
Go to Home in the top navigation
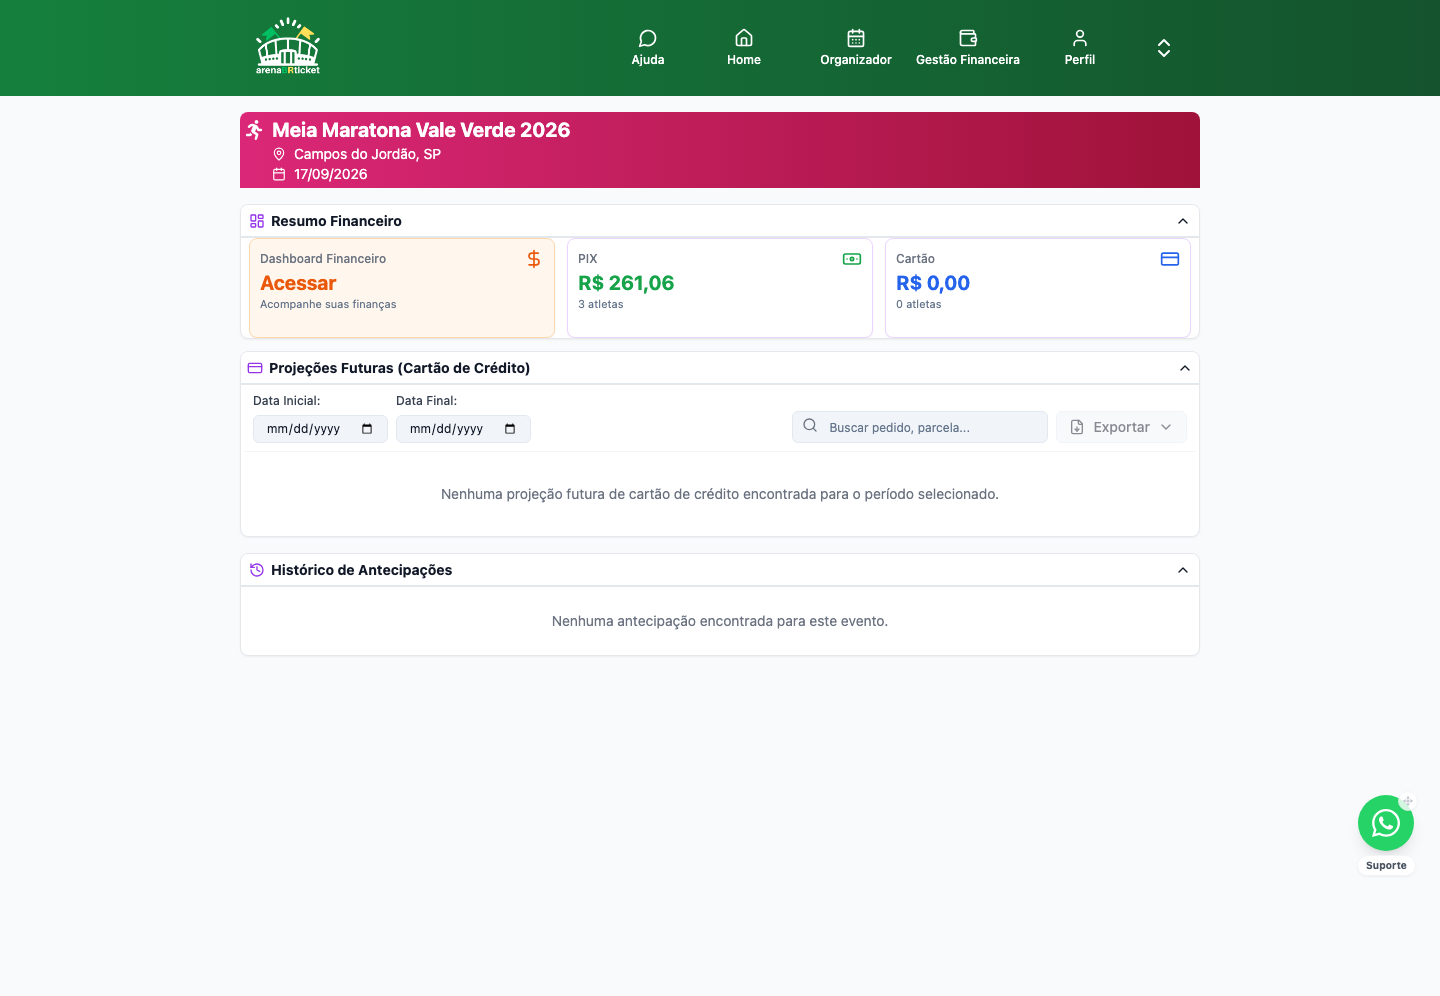tap(744, 48)
